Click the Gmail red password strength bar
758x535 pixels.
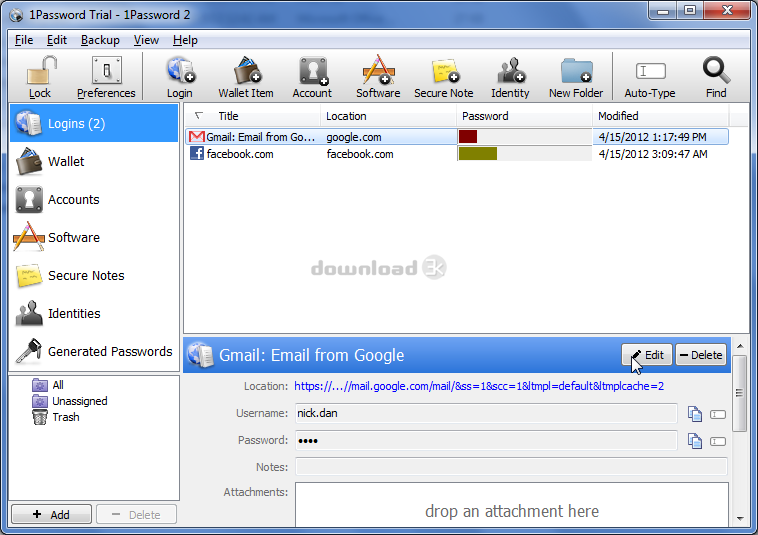click(x=468, y=137)
